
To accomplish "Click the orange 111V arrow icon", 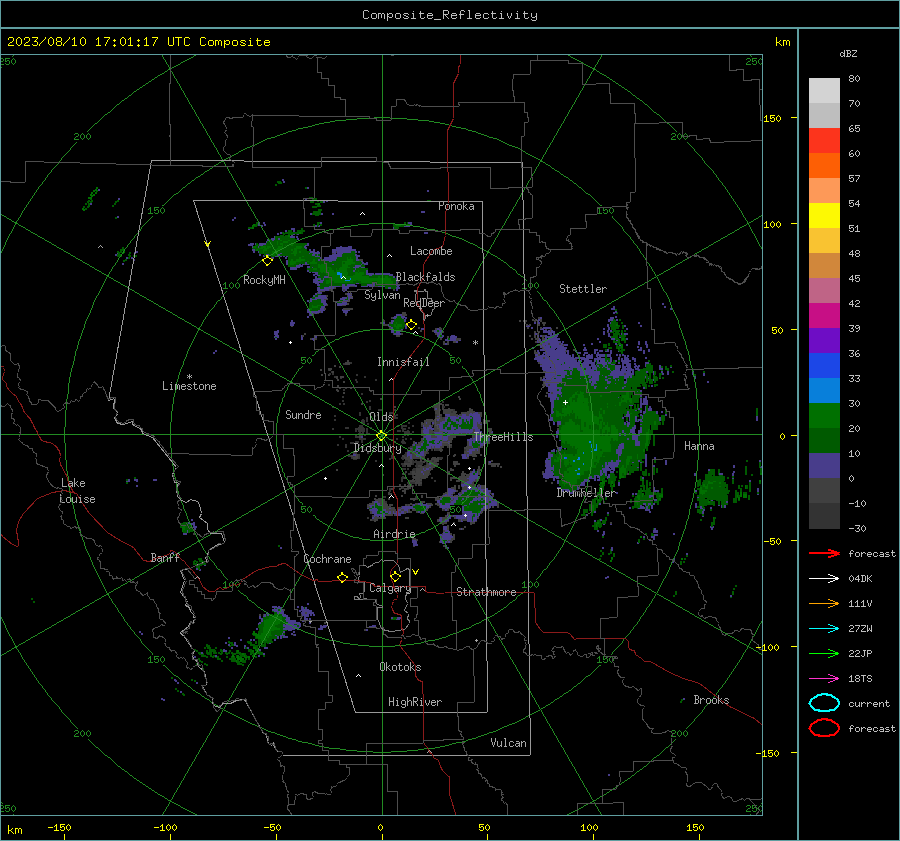I will [824, 603].
